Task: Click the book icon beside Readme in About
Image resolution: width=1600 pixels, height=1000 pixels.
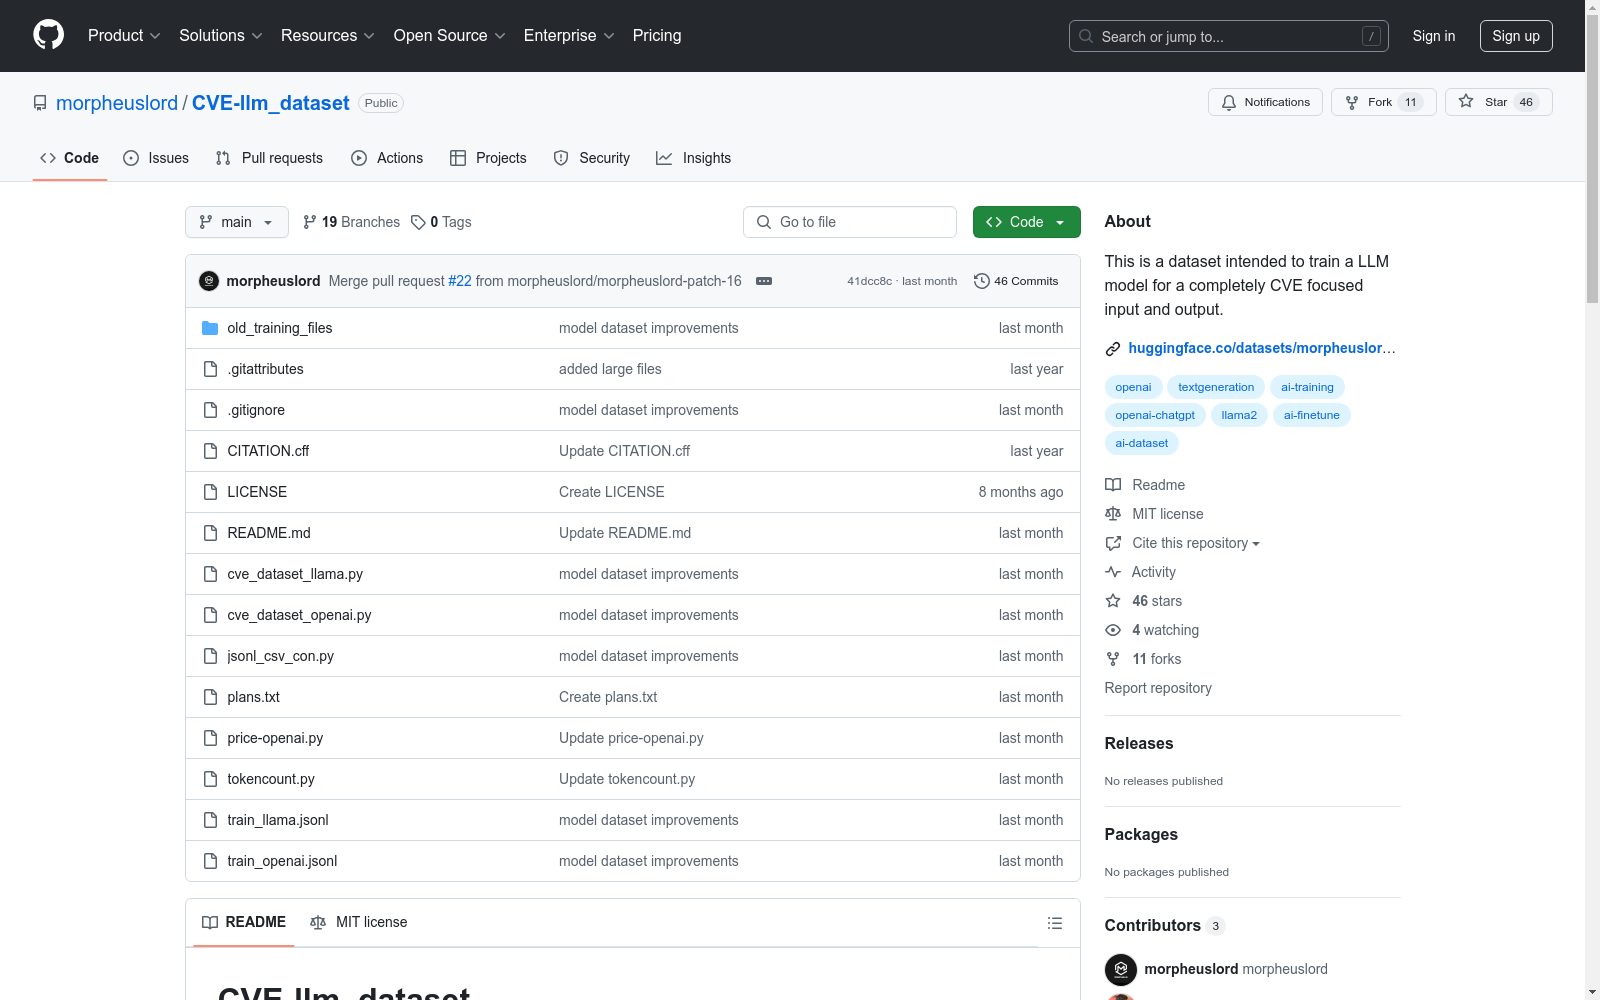Action: (1113, 485)
